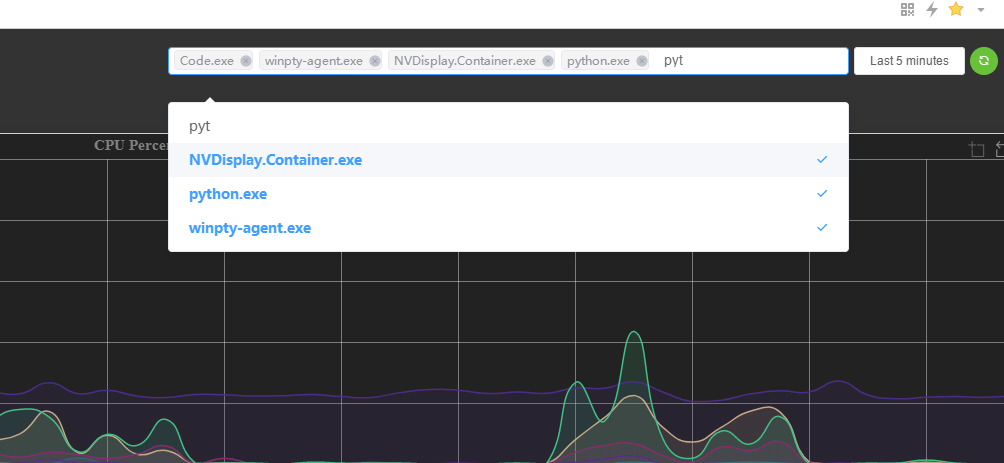Remove the NVDisplay.Container.exe tag
1004x463 pixels.
tap(548, 61)
